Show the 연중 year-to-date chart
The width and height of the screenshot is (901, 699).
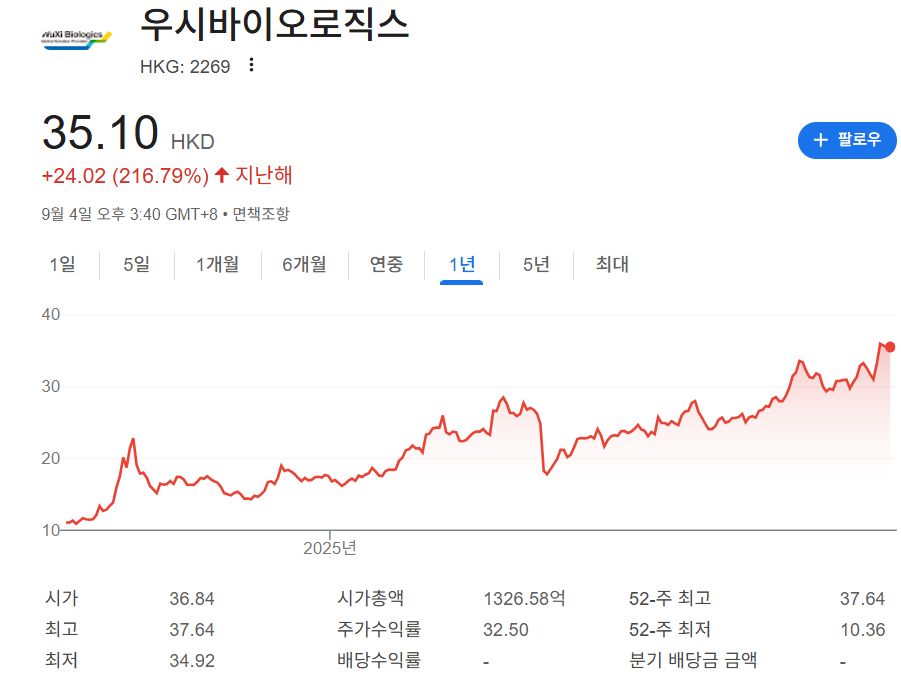pyautogui.click(x=386, y=264)
